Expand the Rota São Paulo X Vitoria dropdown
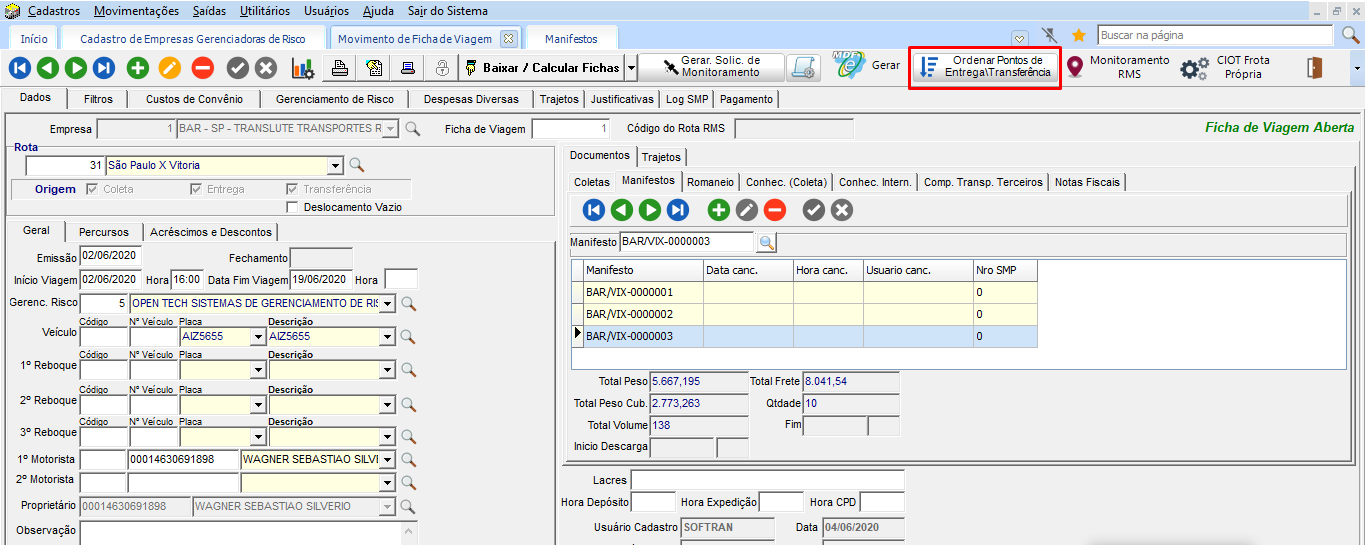The image size is (1365, 545). coord(335,165)
